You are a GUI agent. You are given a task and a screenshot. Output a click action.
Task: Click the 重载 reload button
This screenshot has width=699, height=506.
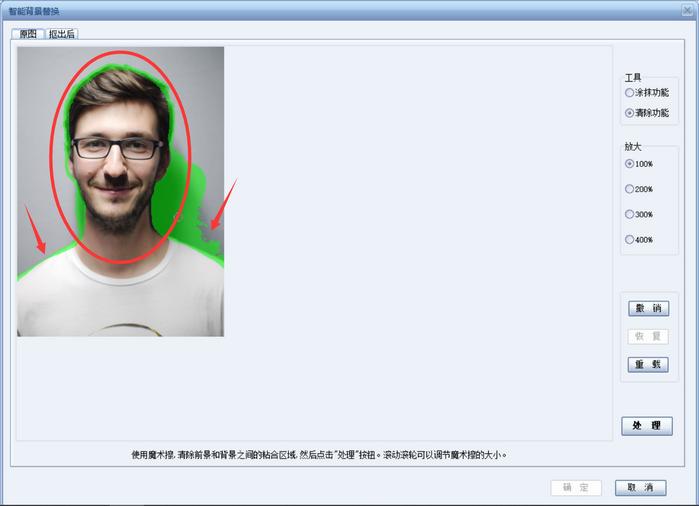[x=648, y=365]
